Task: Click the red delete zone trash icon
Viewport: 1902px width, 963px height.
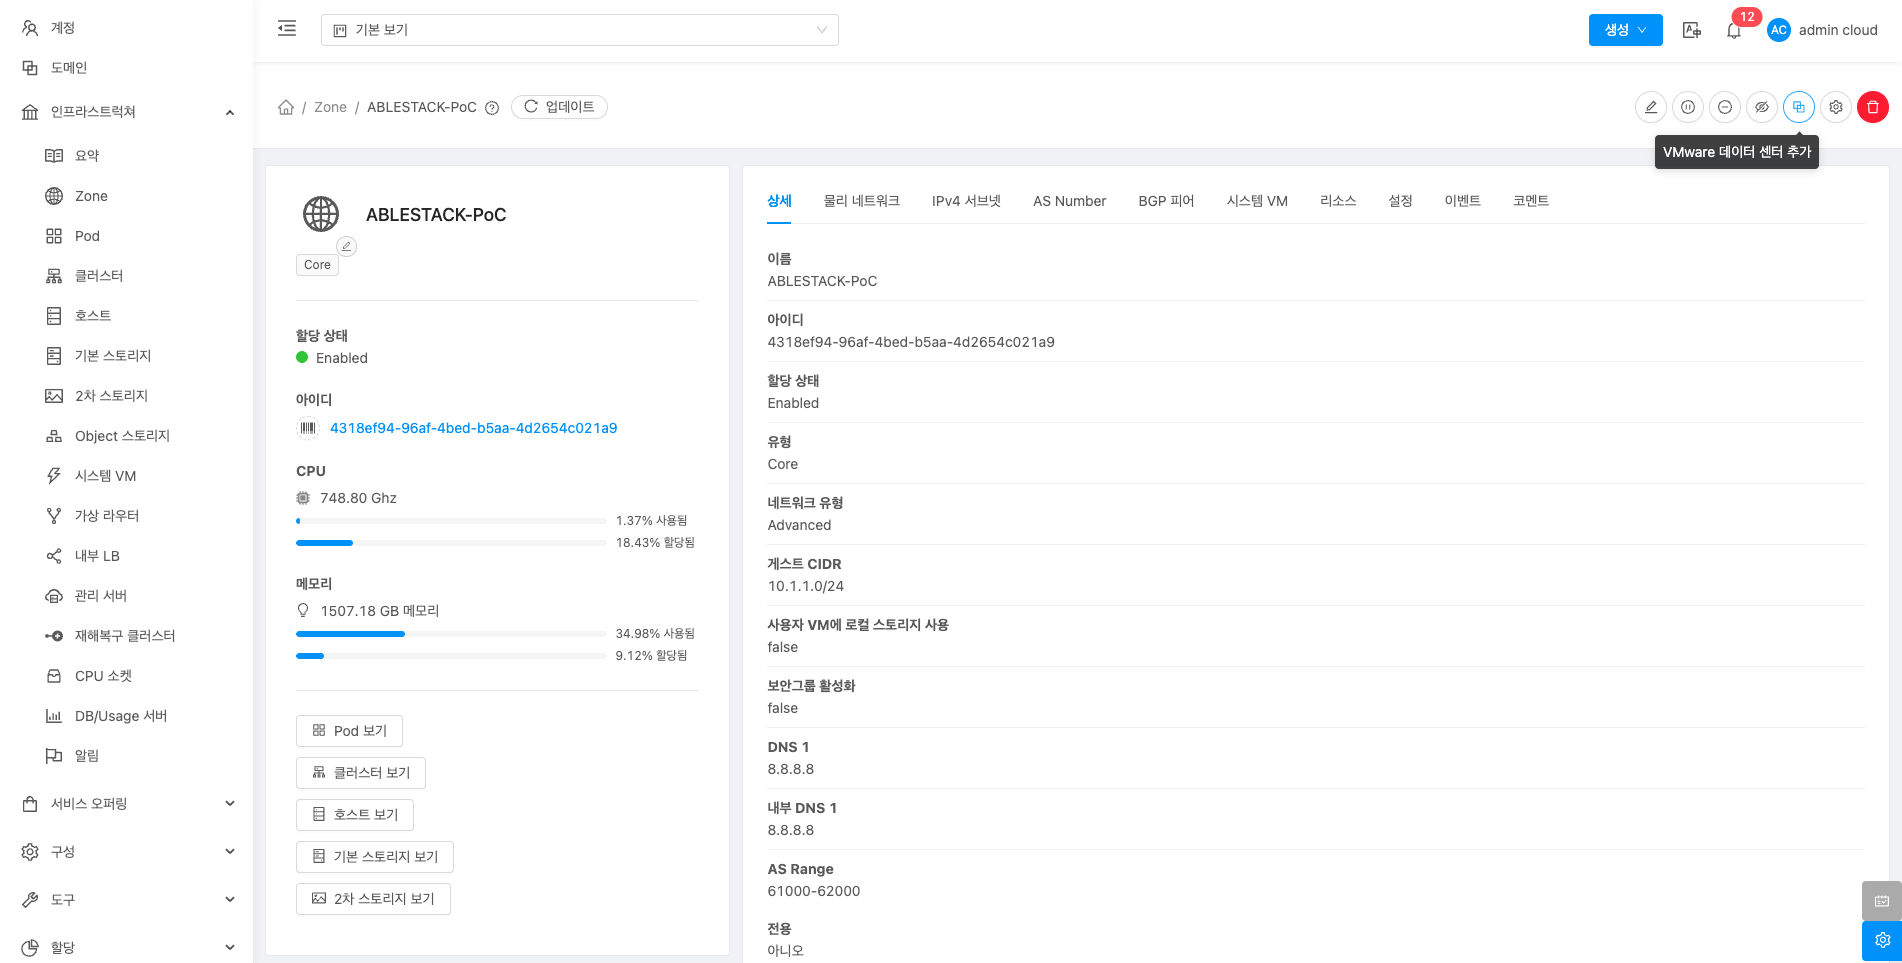Action: [x=1872, y=107]
